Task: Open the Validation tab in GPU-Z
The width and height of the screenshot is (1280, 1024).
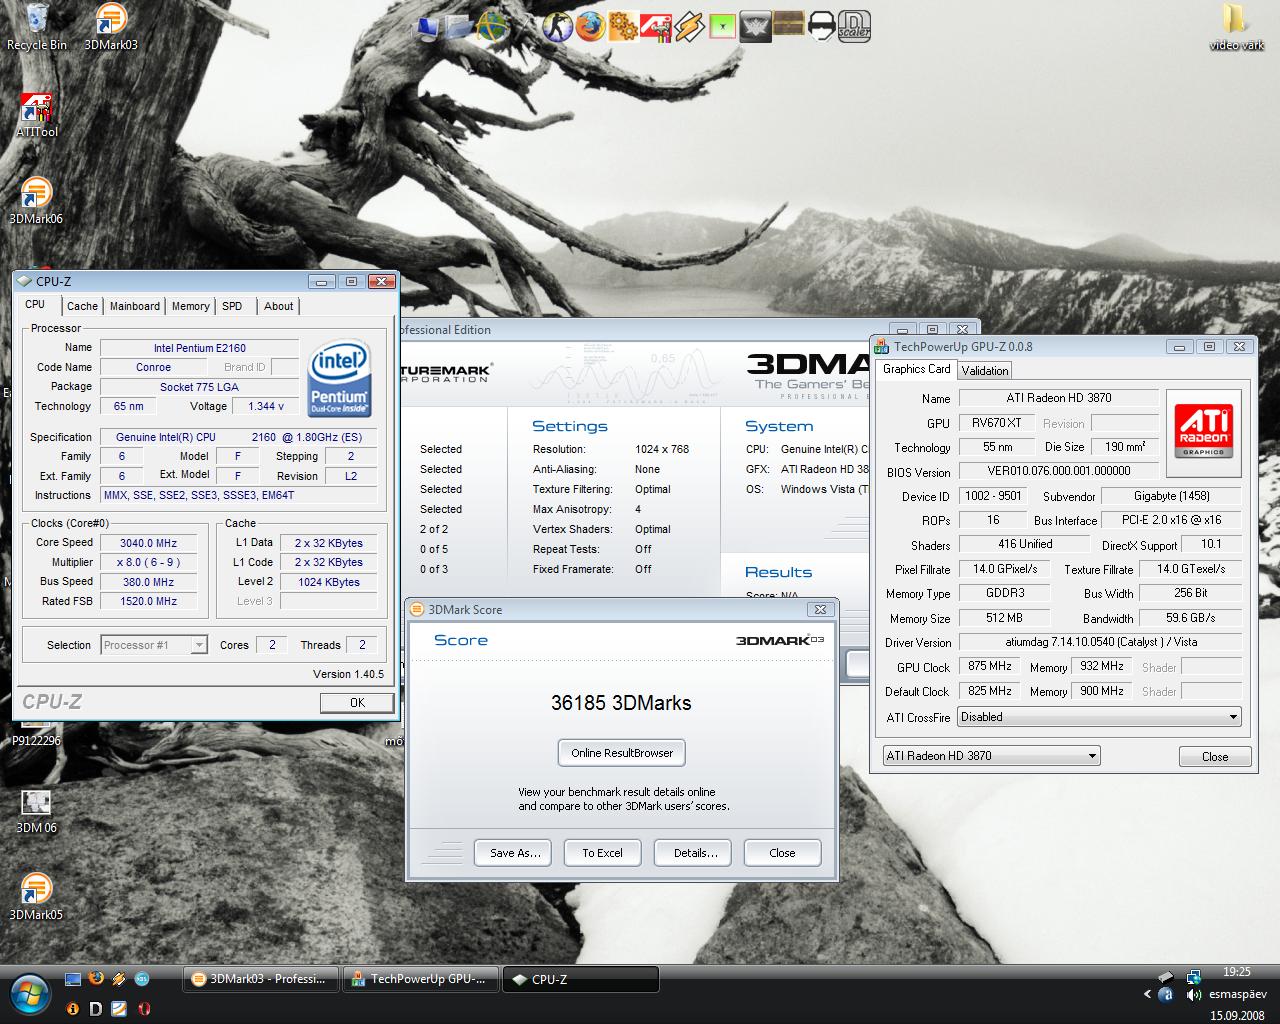Action: (x=985, y=370)
